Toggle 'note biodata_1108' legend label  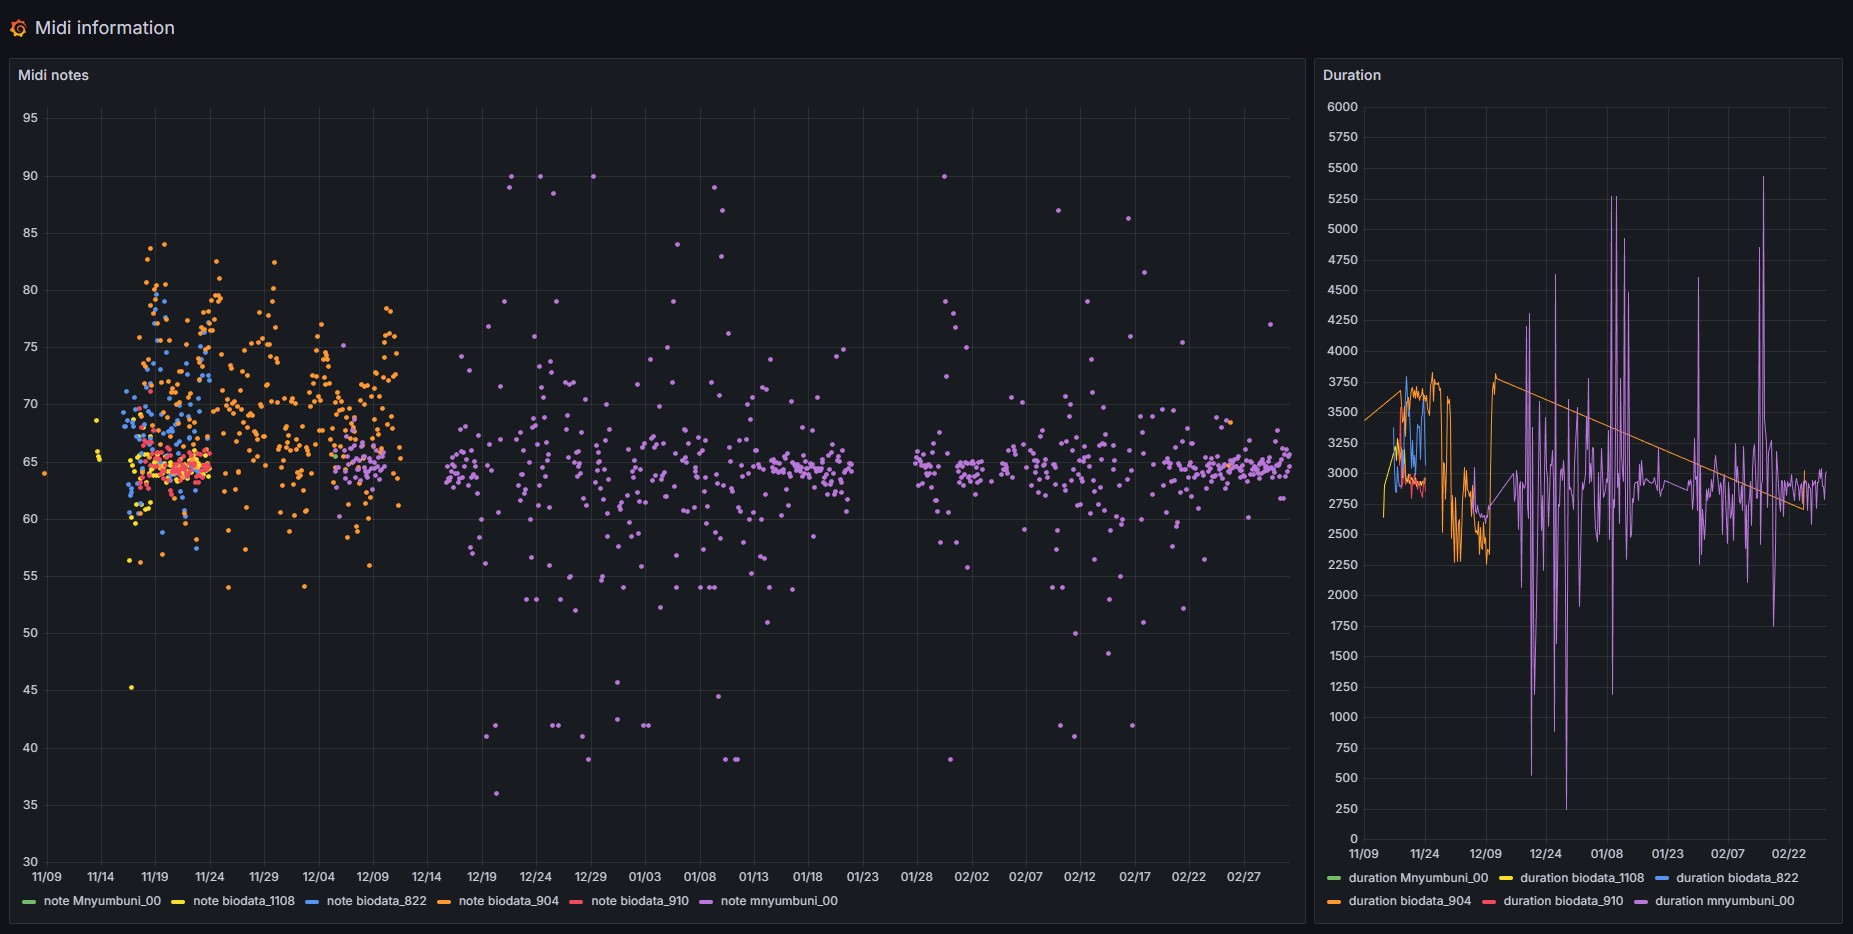click(x=244, y=901)
